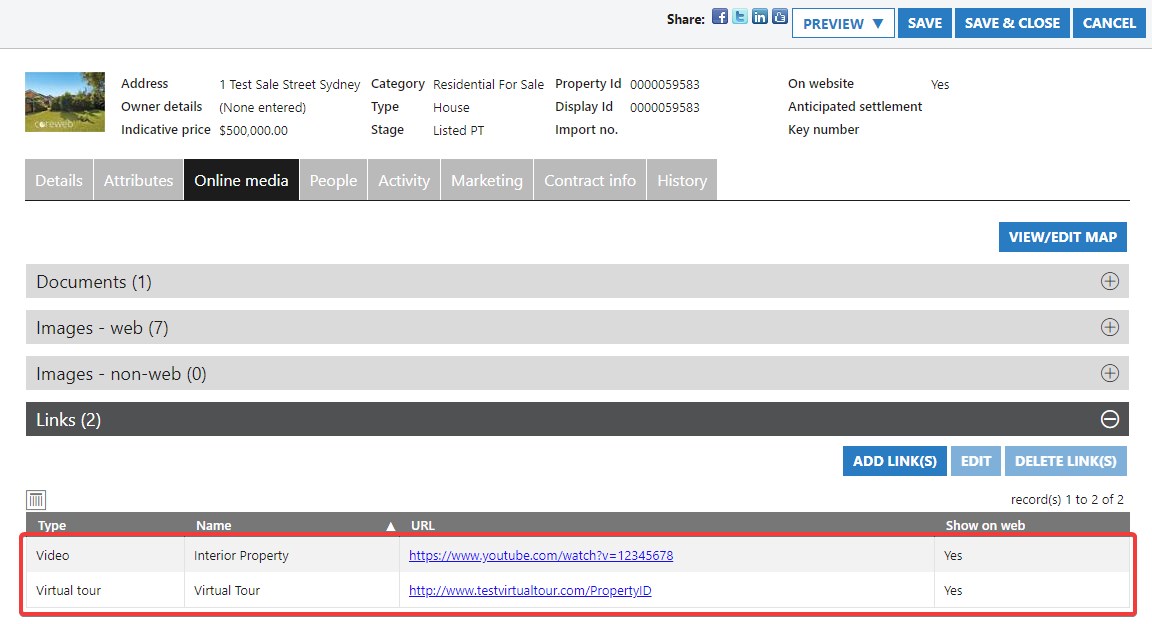Share listing on Facebook

720,17
